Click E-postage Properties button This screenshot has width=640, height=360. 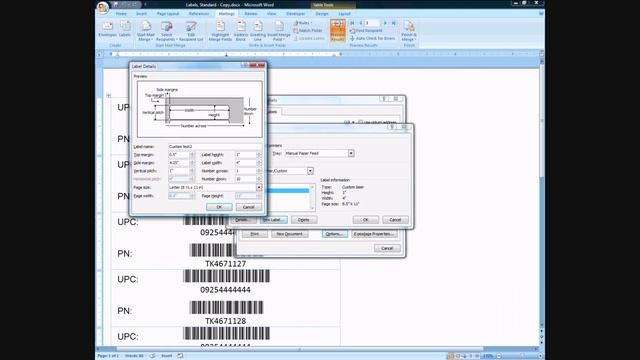click(x=374, y=234)
